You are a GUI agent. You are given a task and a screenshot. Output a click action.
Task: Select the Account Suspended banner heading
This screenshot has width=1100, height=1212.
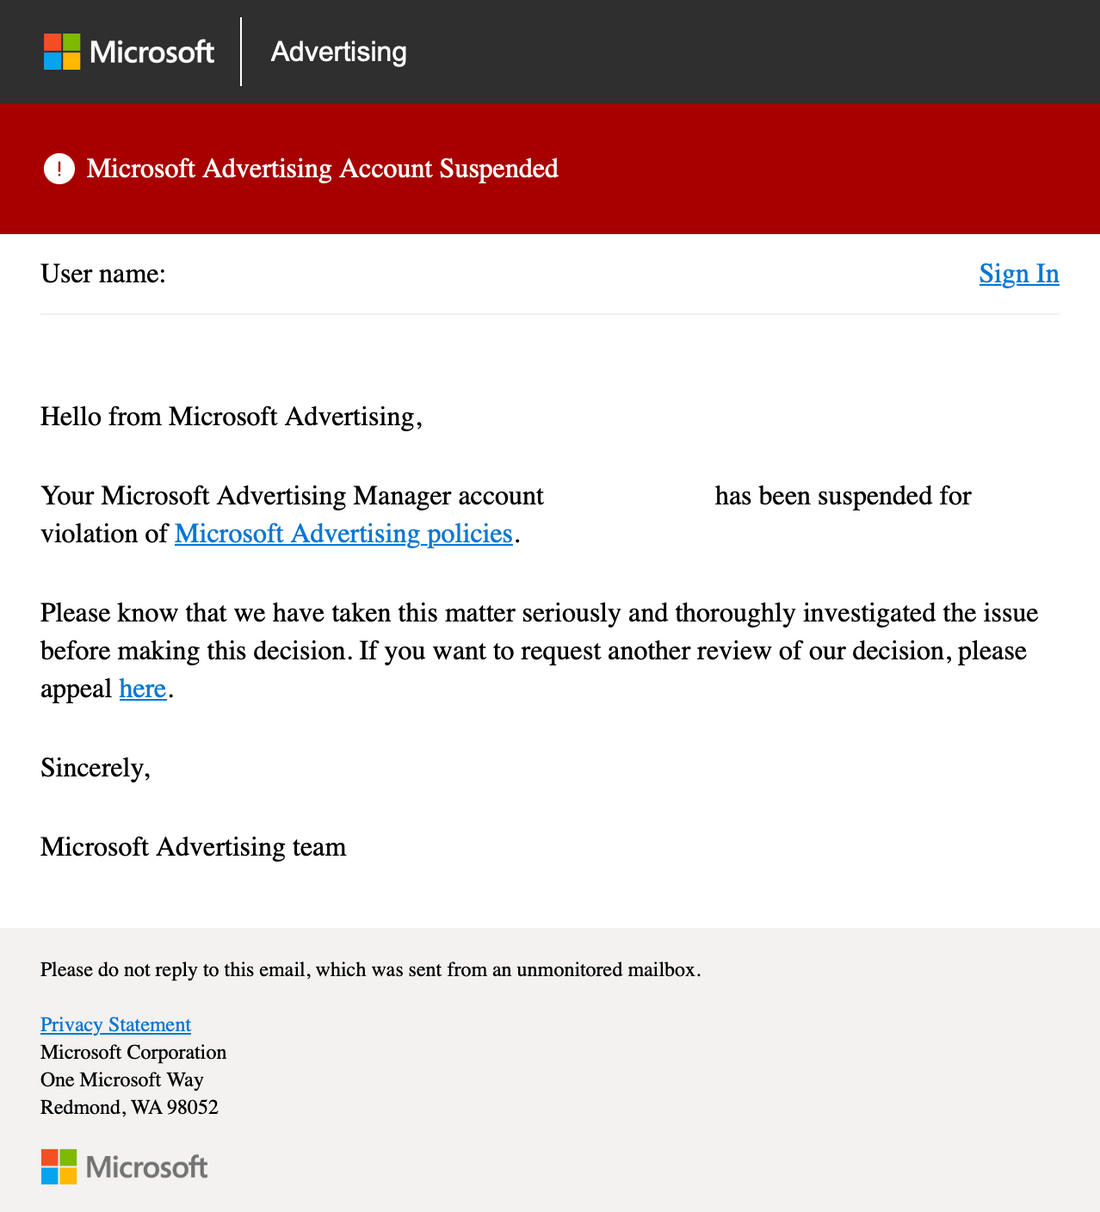pyautogui.click(x=322, y=169)
